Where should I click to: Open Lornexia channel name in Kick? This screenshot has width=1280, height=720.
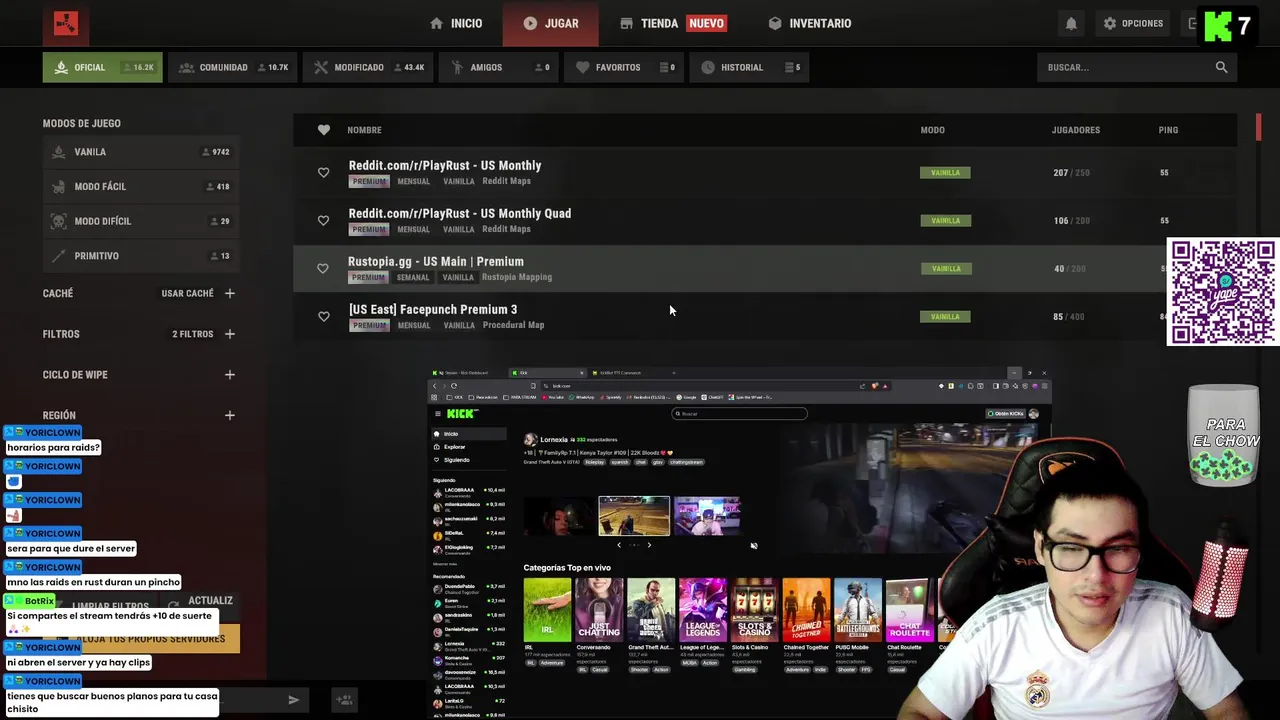pyautogui.click(x=554, y=440)
